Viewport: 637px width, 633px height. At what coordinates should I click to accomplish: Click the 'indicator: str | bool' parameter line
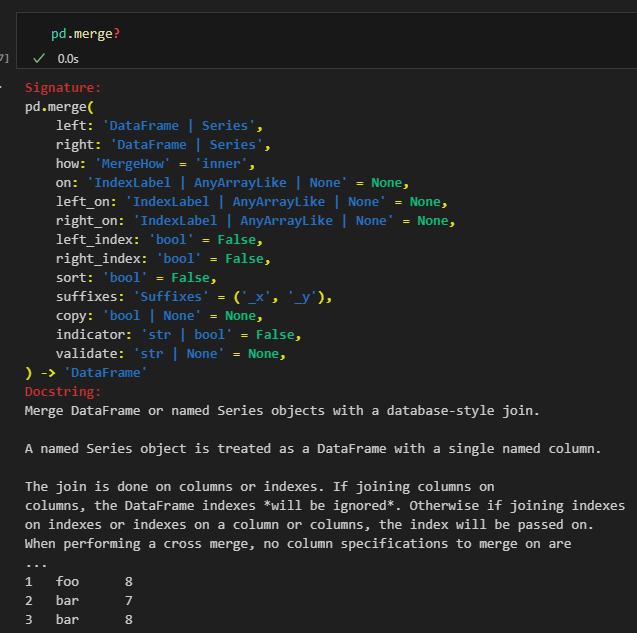[x=178, y=335]
